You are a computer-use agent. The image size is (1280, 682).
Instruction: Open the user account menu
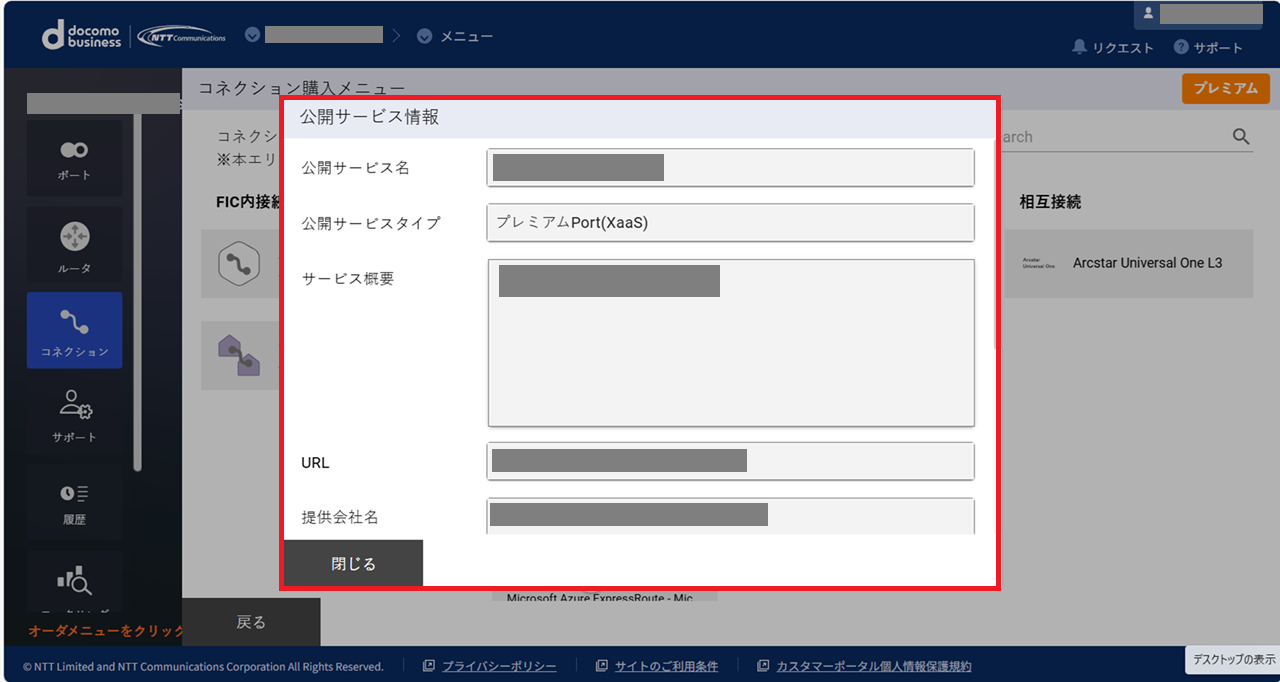pyautogui.click(x=1198, y=14)
